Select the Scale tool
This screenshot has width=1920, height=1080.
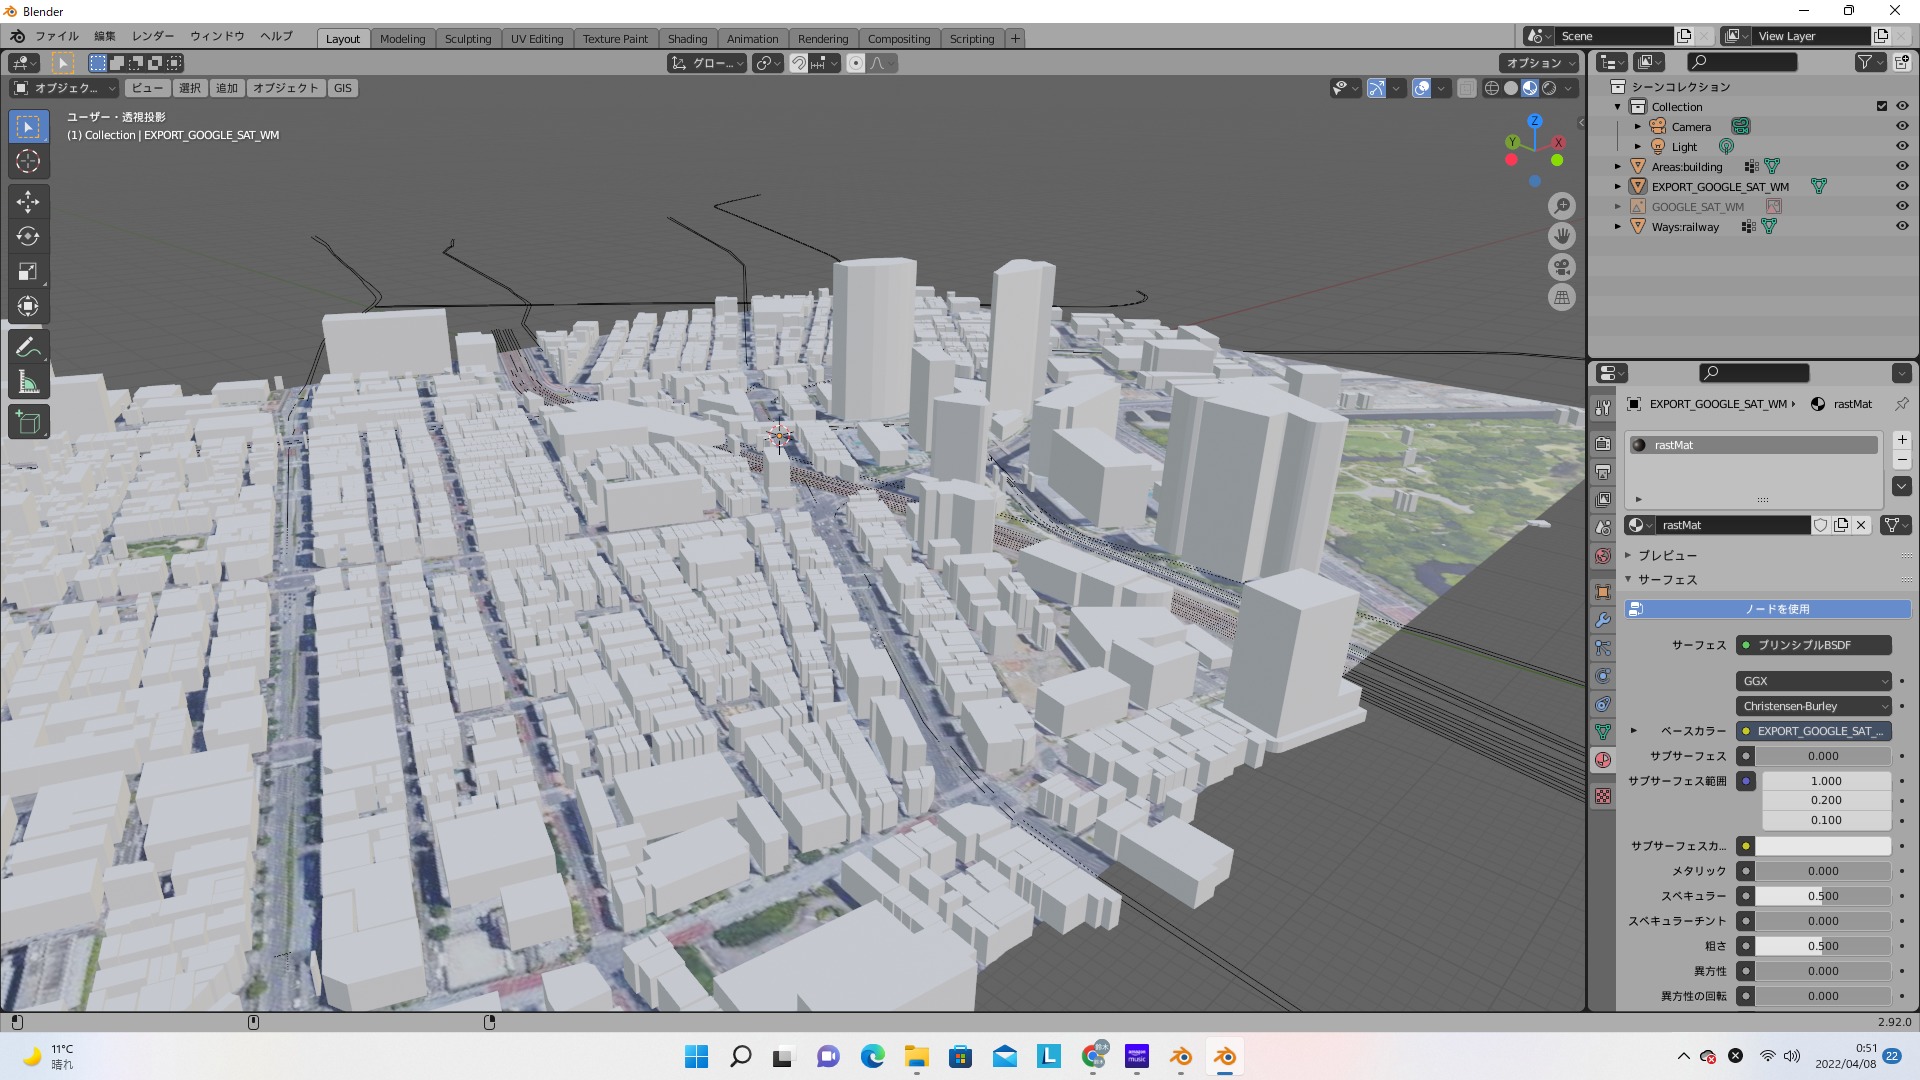click(28, 272)
